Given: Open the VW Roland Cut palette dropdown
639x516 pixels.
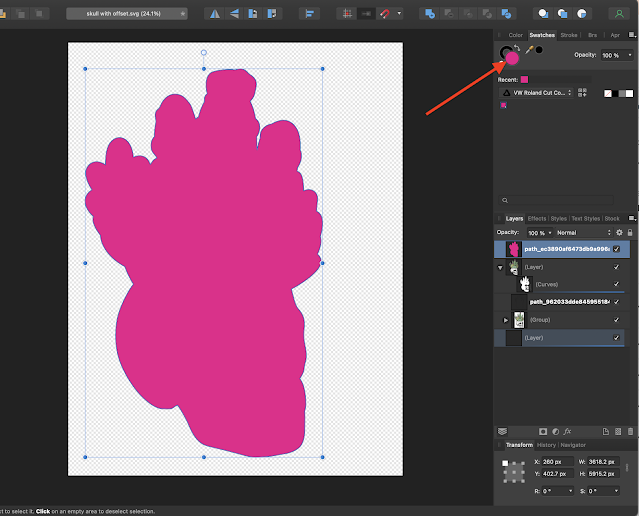Looking at the screenshot, I should [x=536, y=93].
